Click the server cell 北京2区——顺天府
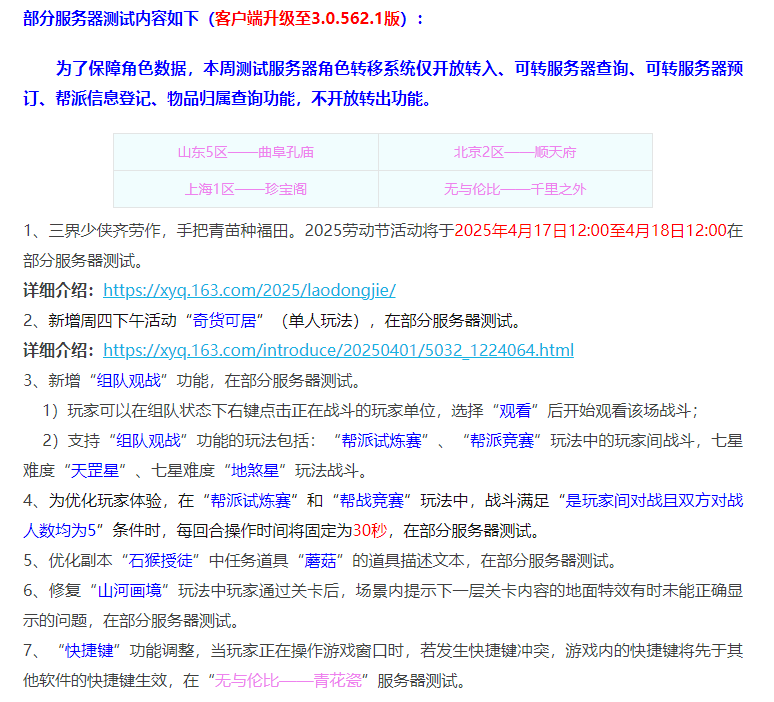 [515, 152]
